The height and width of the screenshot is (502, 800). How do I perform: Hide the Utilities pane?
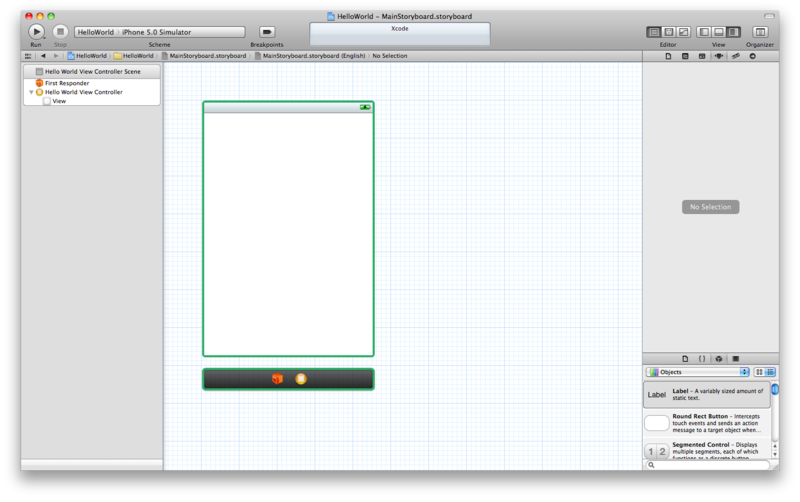[x=733, y=32]
